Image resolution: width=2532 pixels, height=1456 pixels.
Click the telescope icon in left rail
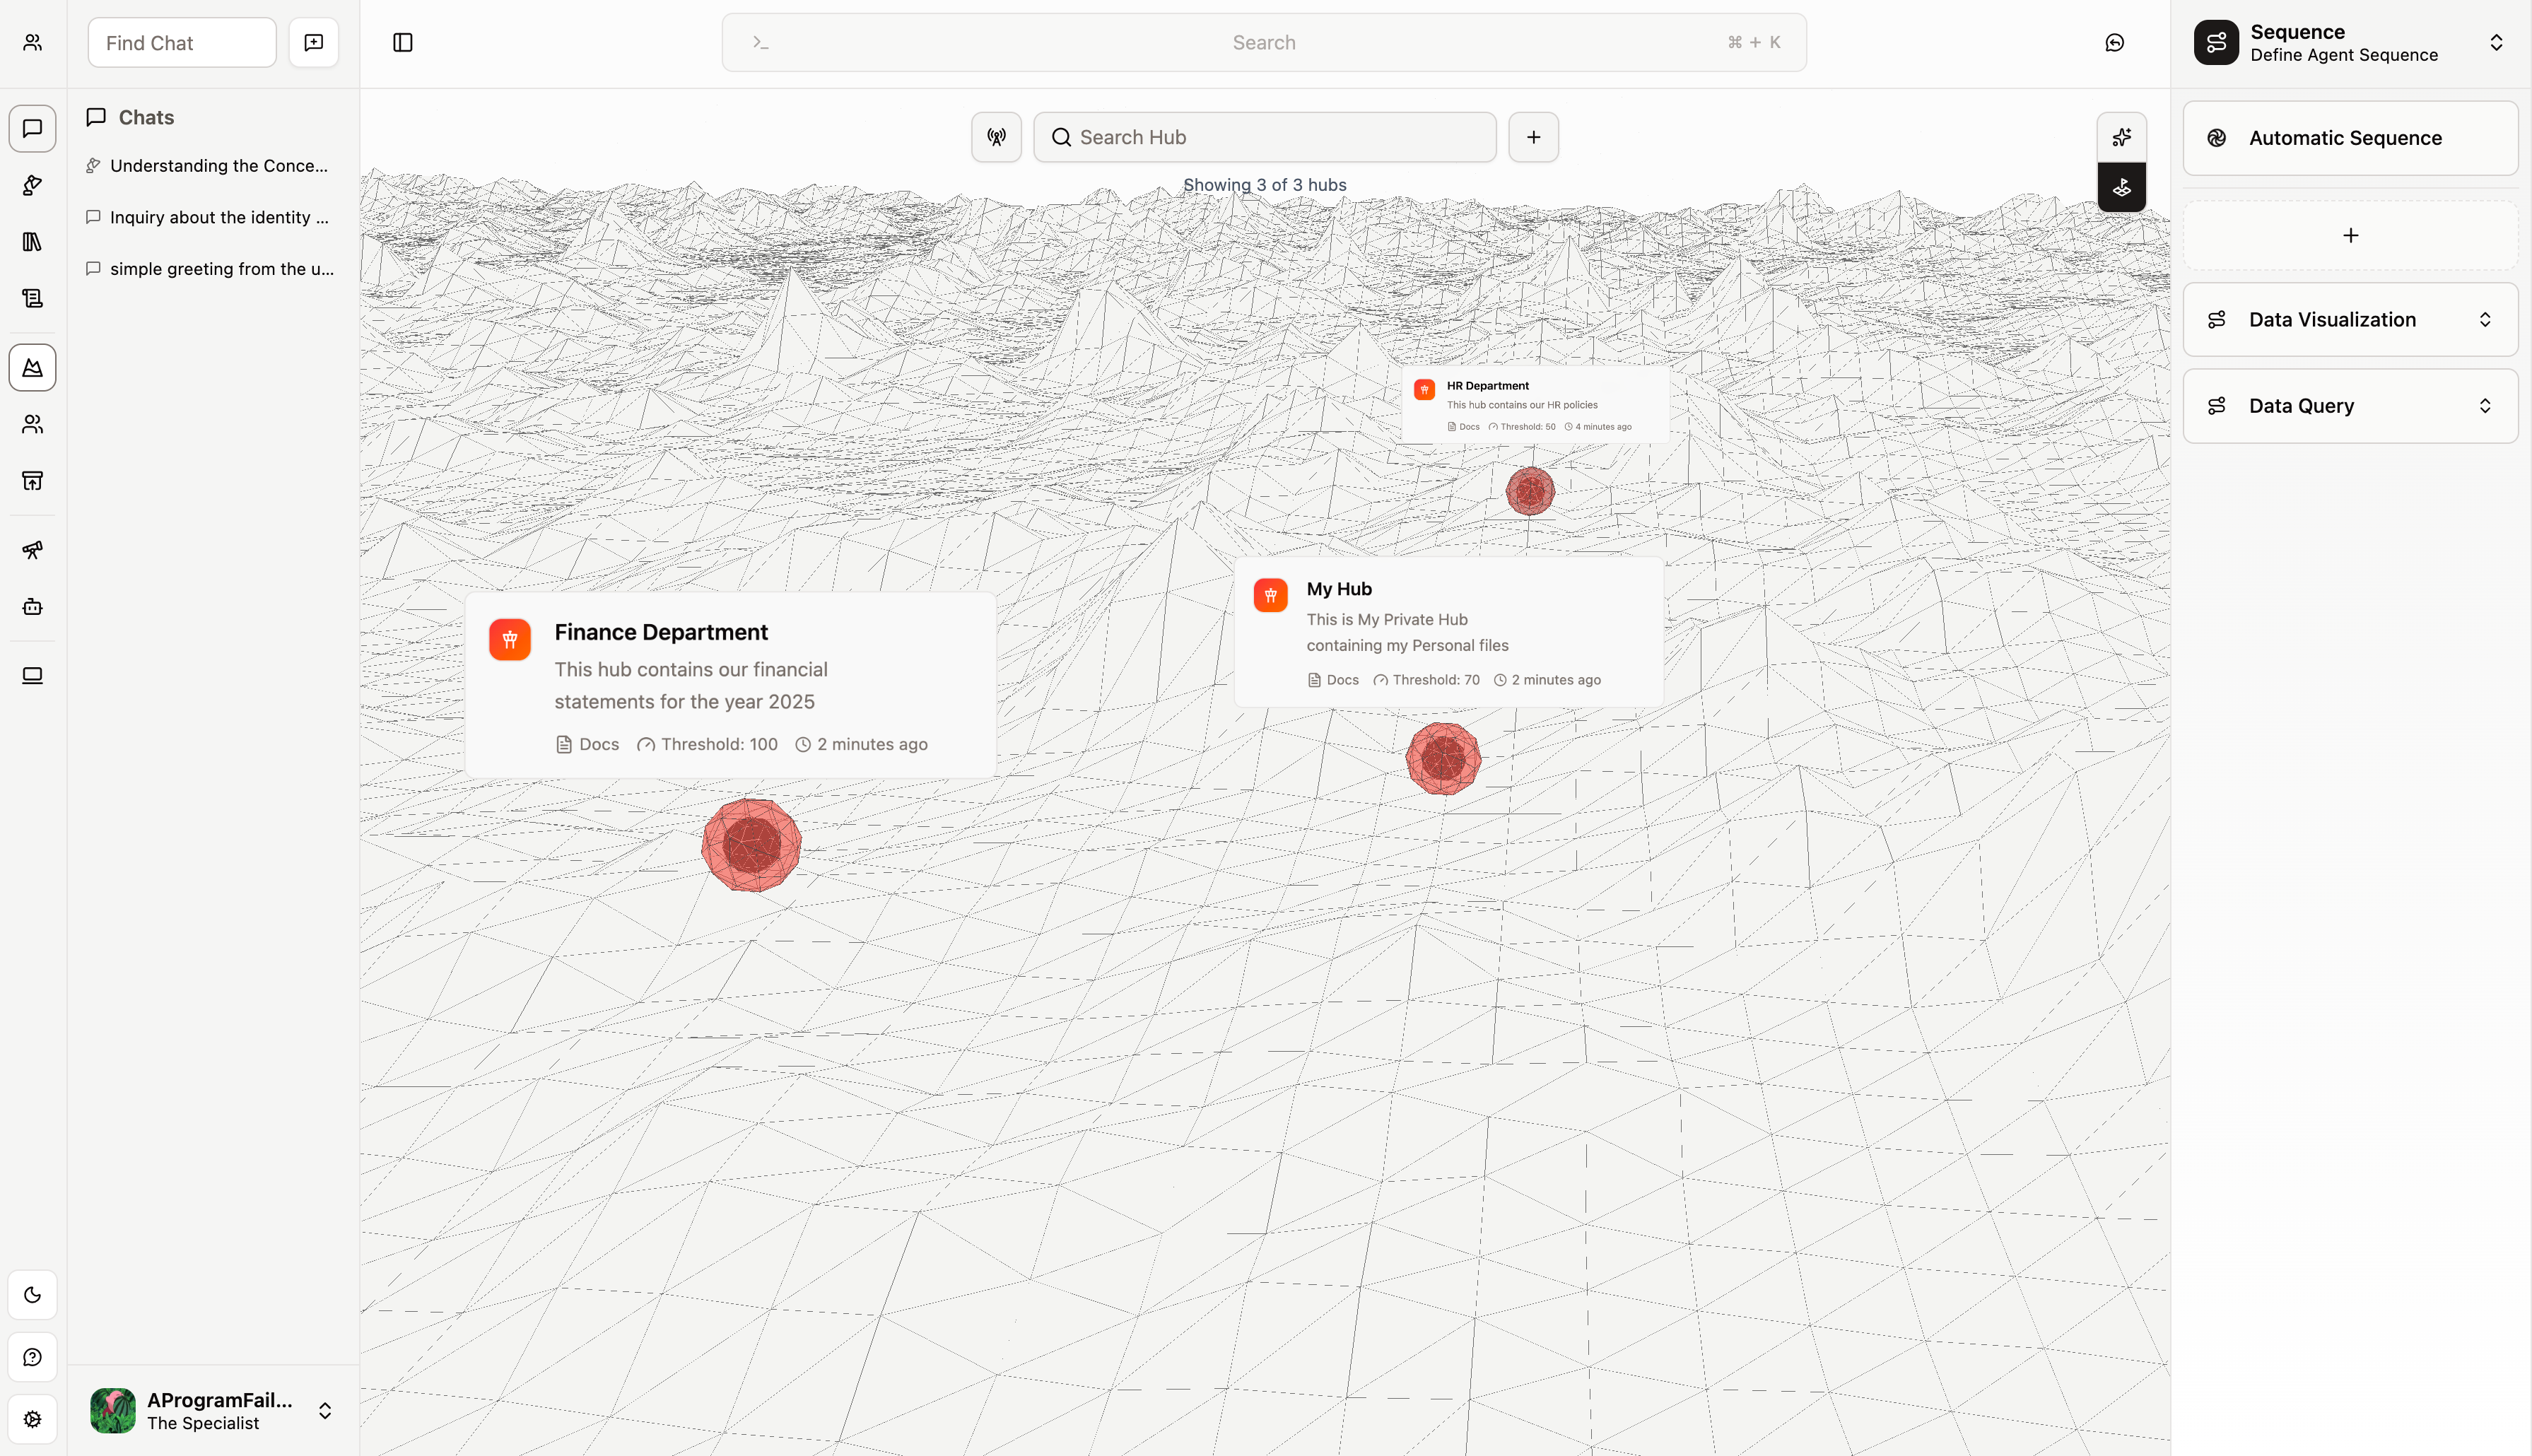coord(32,550)
